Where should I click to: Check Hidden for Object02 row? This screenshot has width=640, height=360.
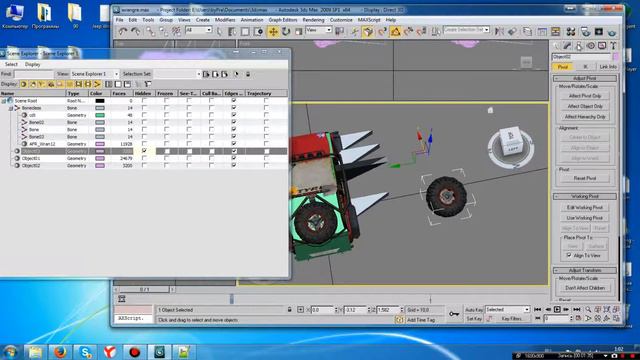coord(144,165)
